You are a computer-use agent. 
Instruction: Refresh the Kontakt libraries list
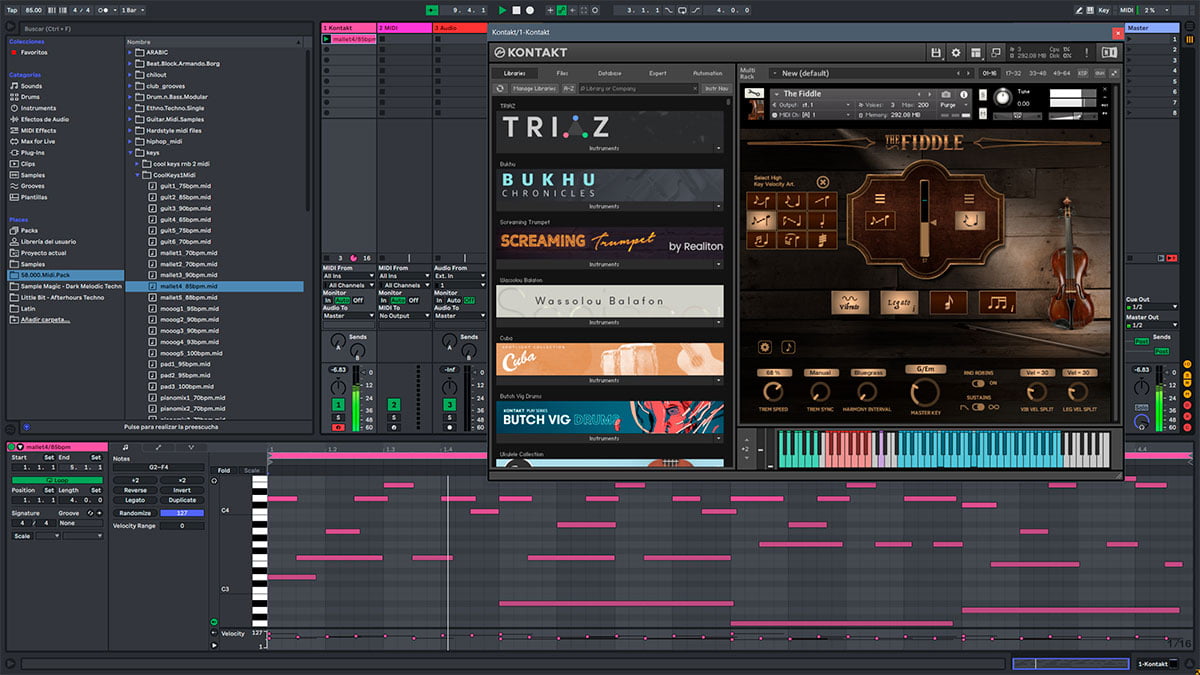point(501,88)
